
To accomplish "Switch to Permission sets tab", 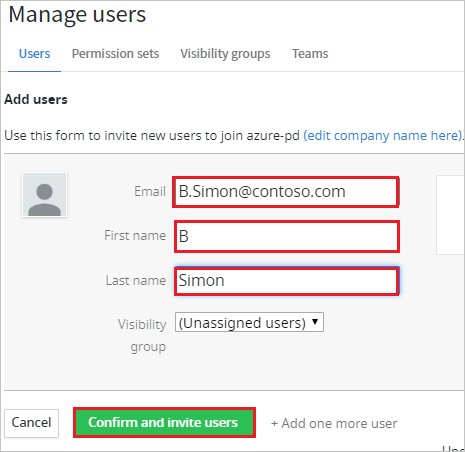I will point(115,54).
